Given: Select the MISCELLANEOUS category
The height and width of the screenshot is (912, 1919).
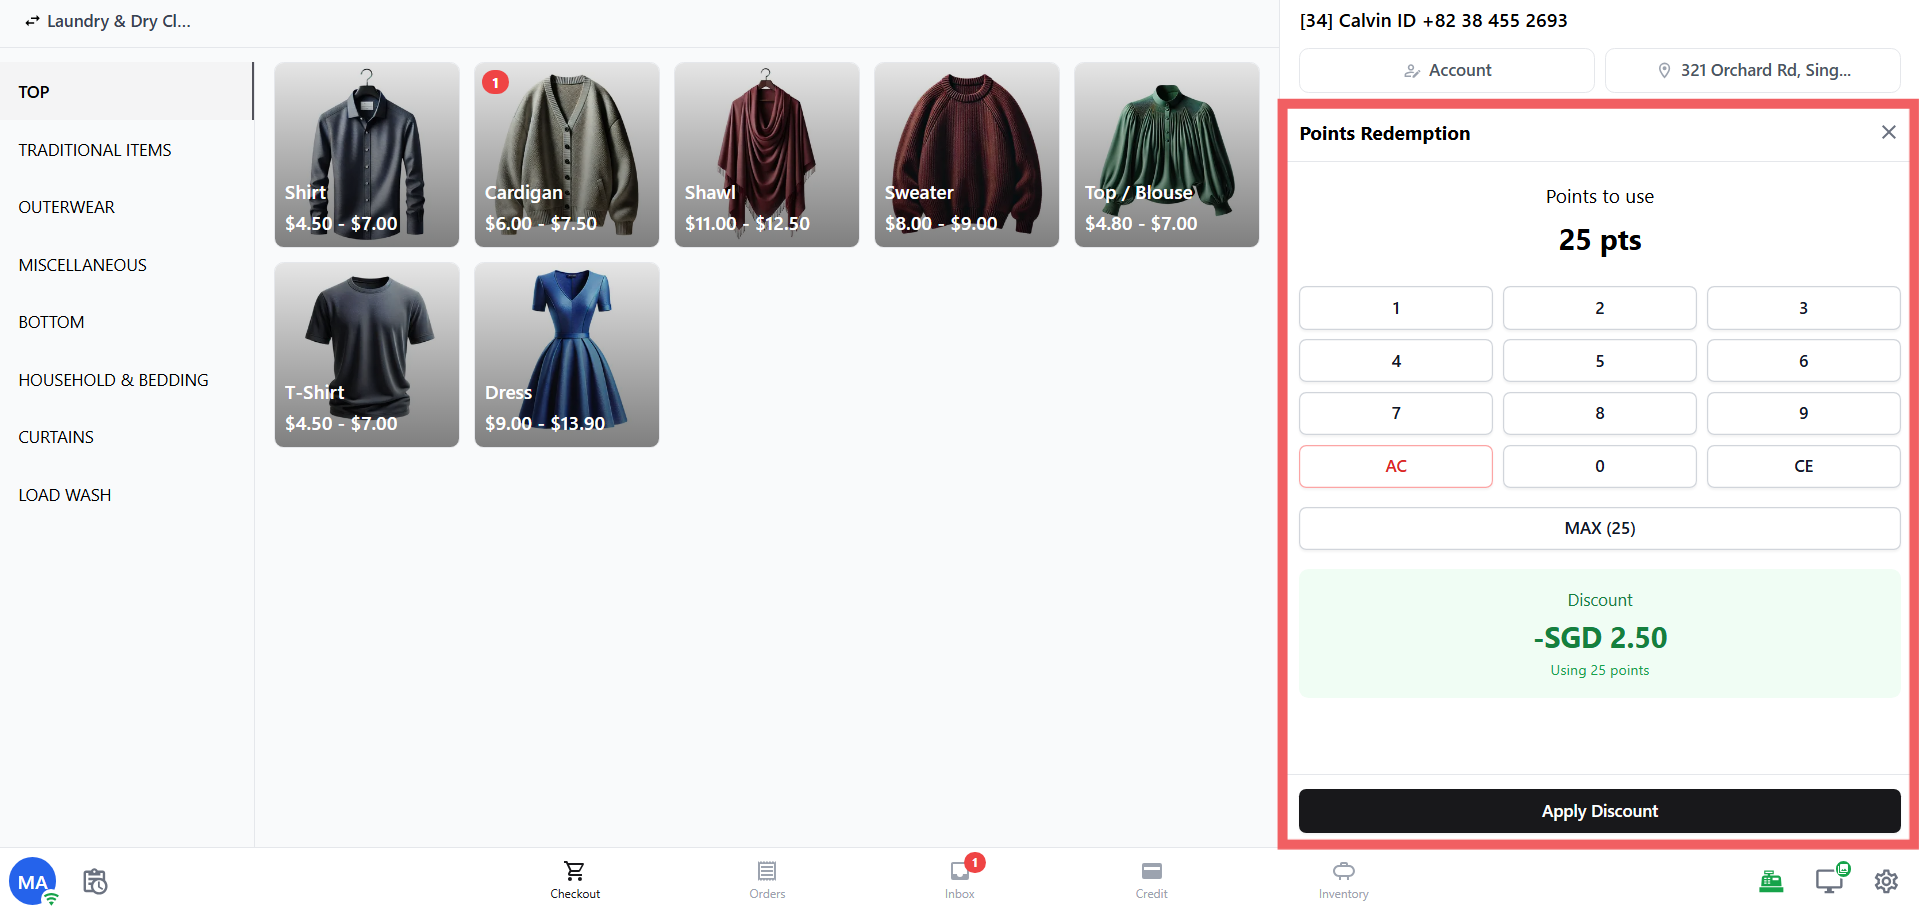Looking at the screenshot, I should [x=126, y=265].
